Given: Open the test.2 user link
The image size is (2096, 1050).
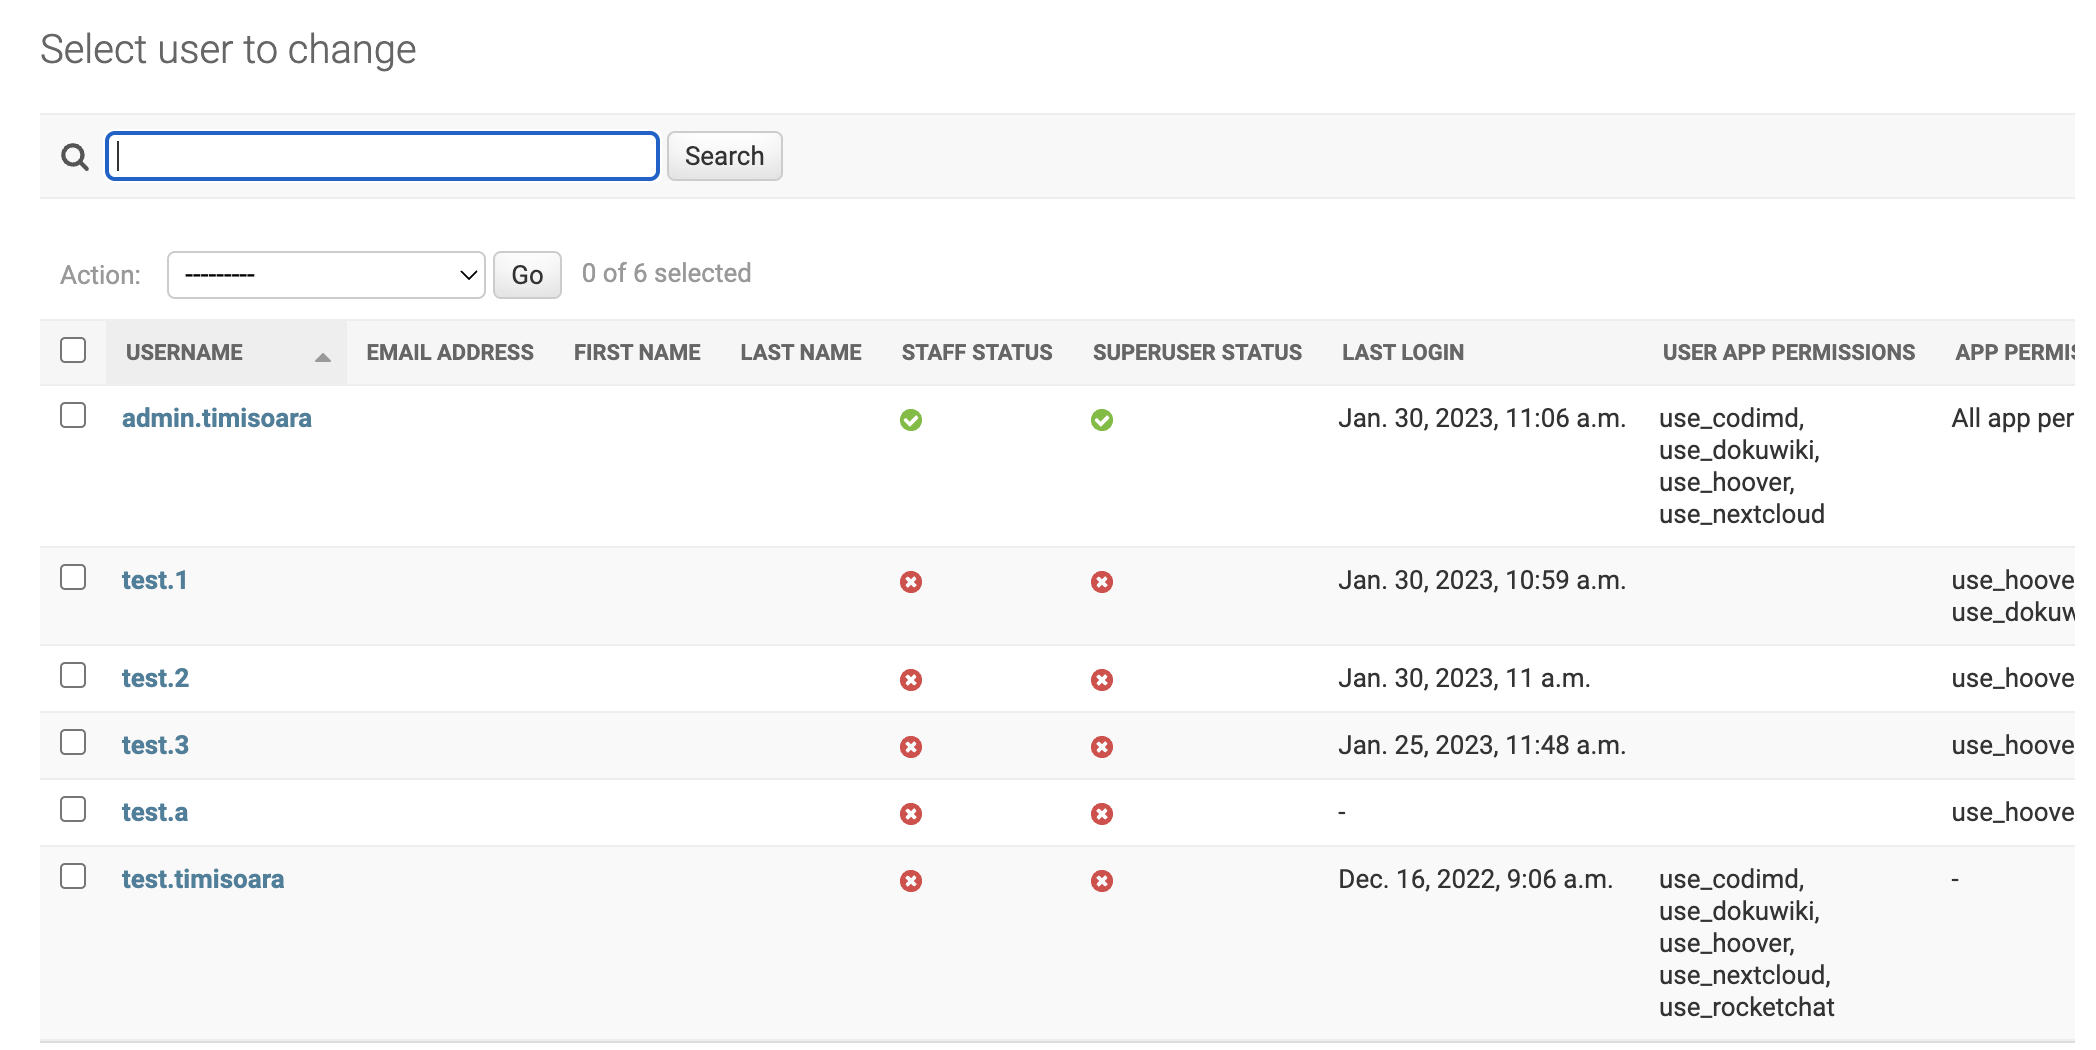Looking at the screenshot, I should coord(155,678).
